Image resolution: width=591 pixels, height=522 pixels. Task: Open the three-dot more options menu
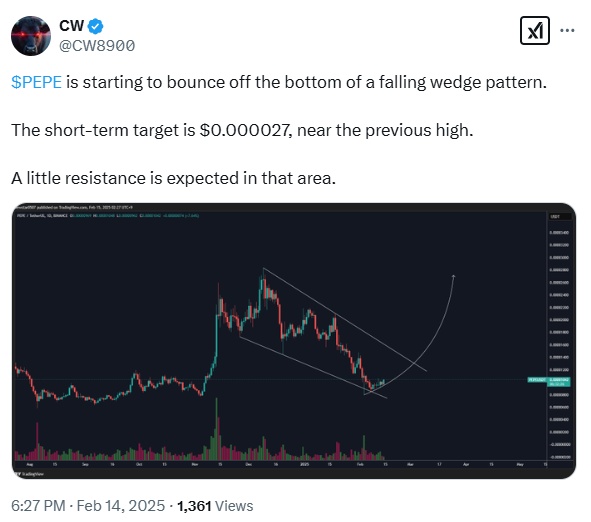click(x=567, y=31)
